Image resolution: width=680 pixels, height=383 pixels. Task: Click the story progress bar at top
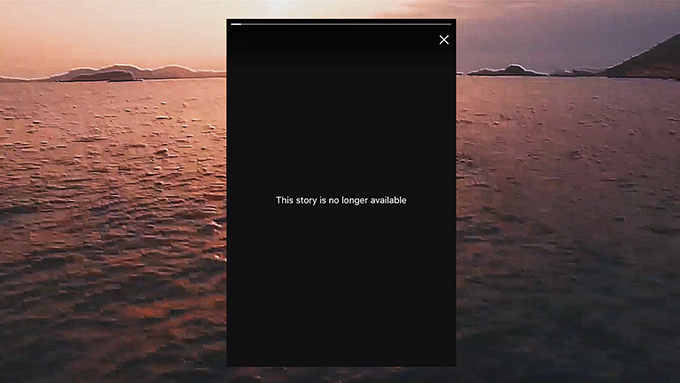tap(341, 24)
